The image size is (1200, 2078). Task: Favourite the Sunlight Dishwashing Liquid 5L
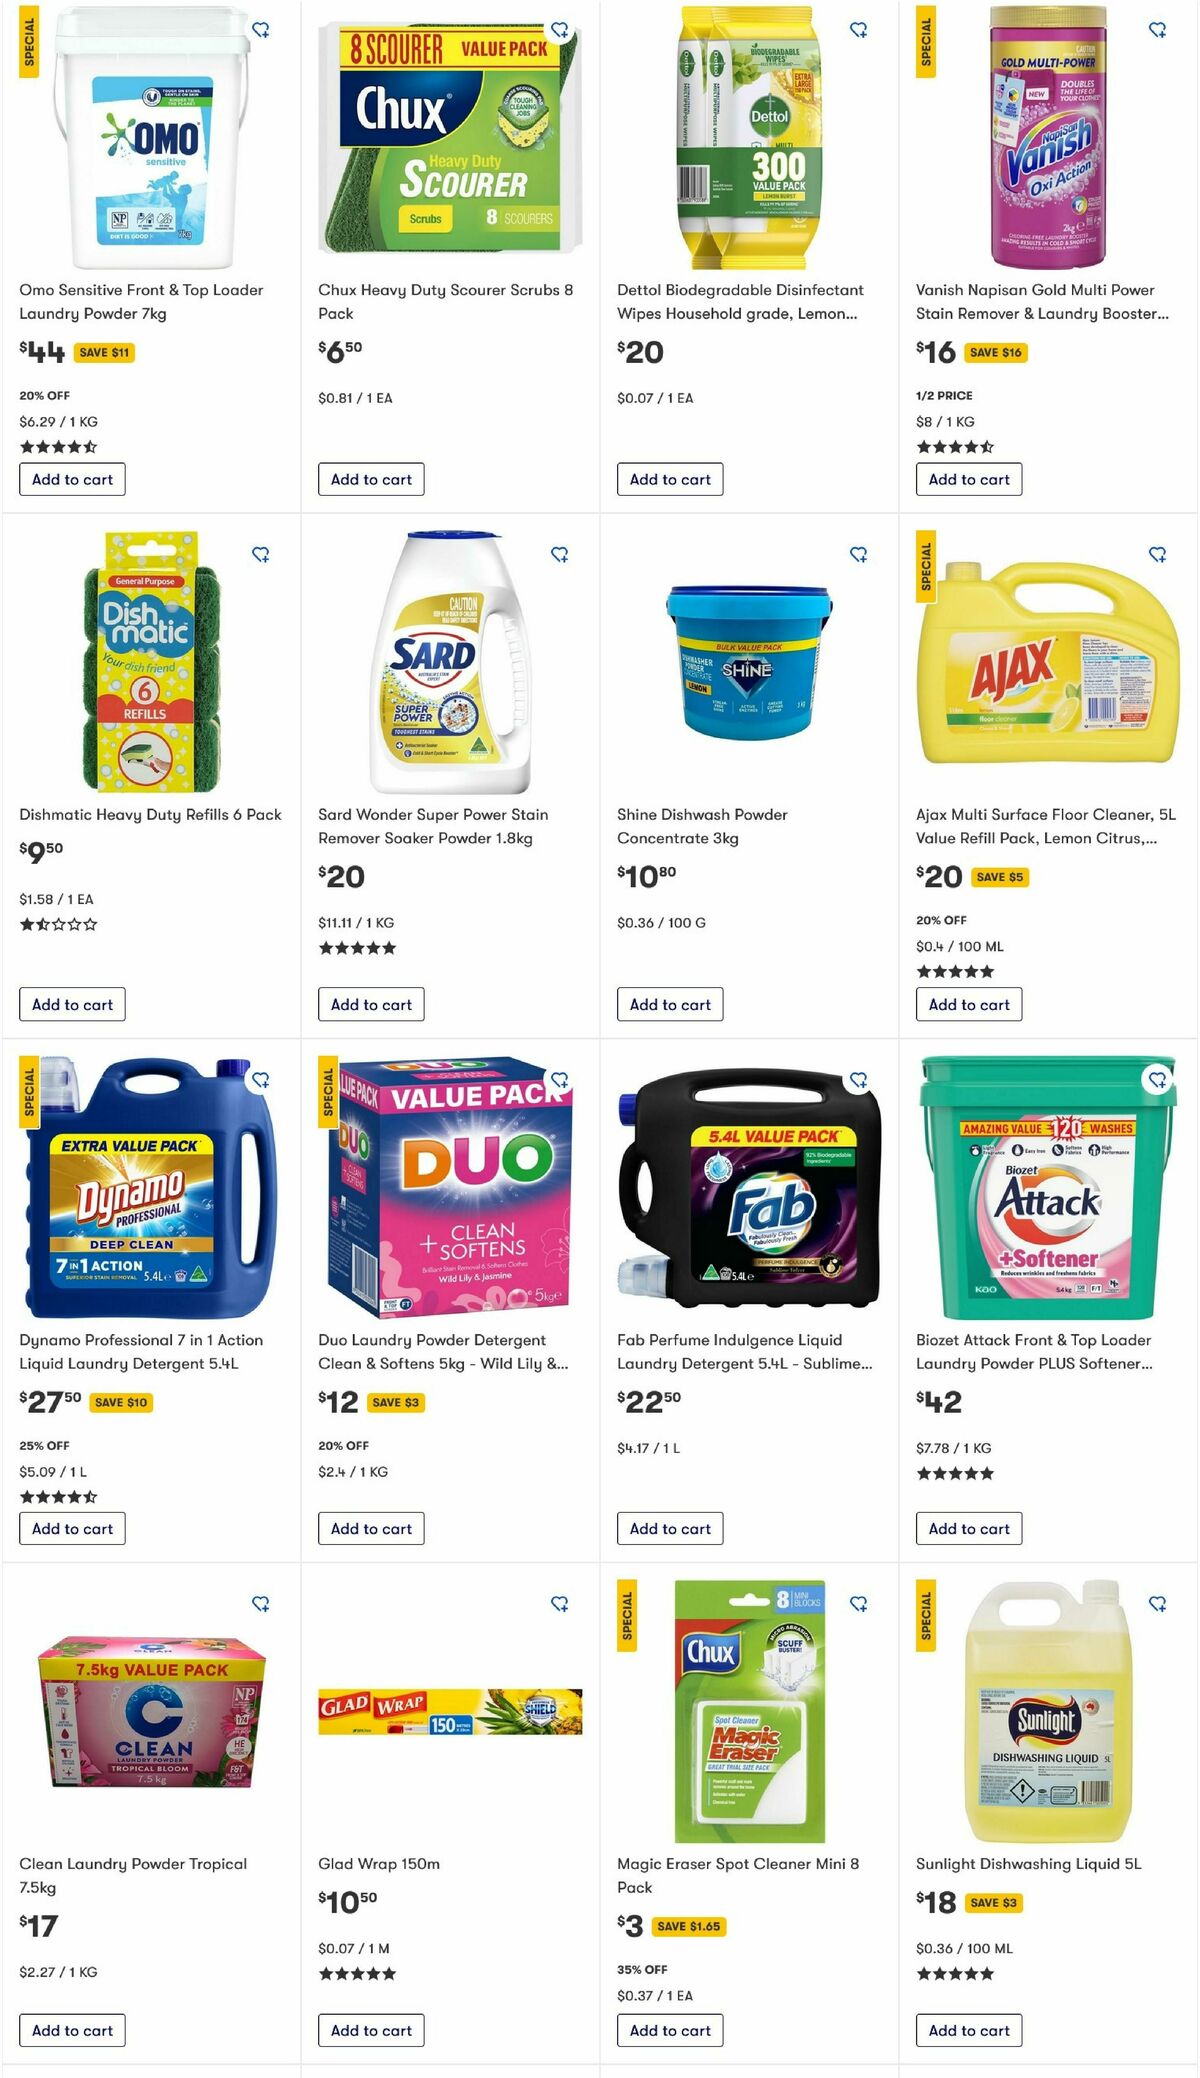(1158, 1604)
